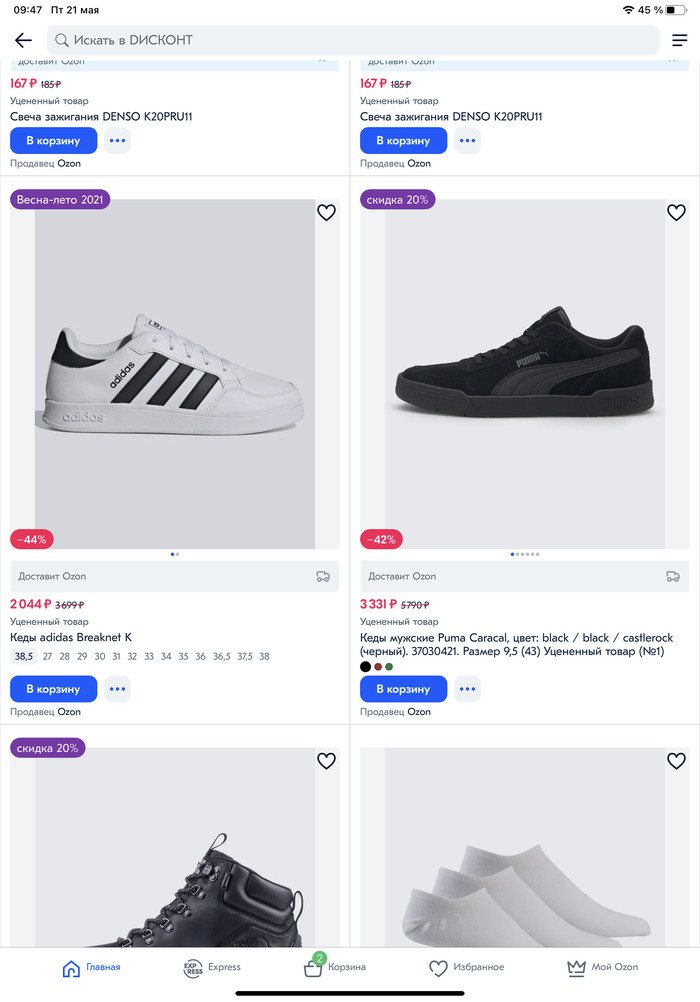Add adidas Breaknet K to cart
The width and height of the screenshot is (700, 1002).
coord(53,689)
